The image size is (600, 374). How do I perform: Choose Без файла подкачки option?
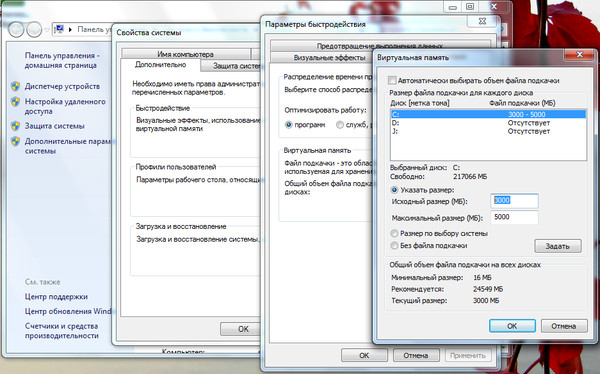[394, 245]
